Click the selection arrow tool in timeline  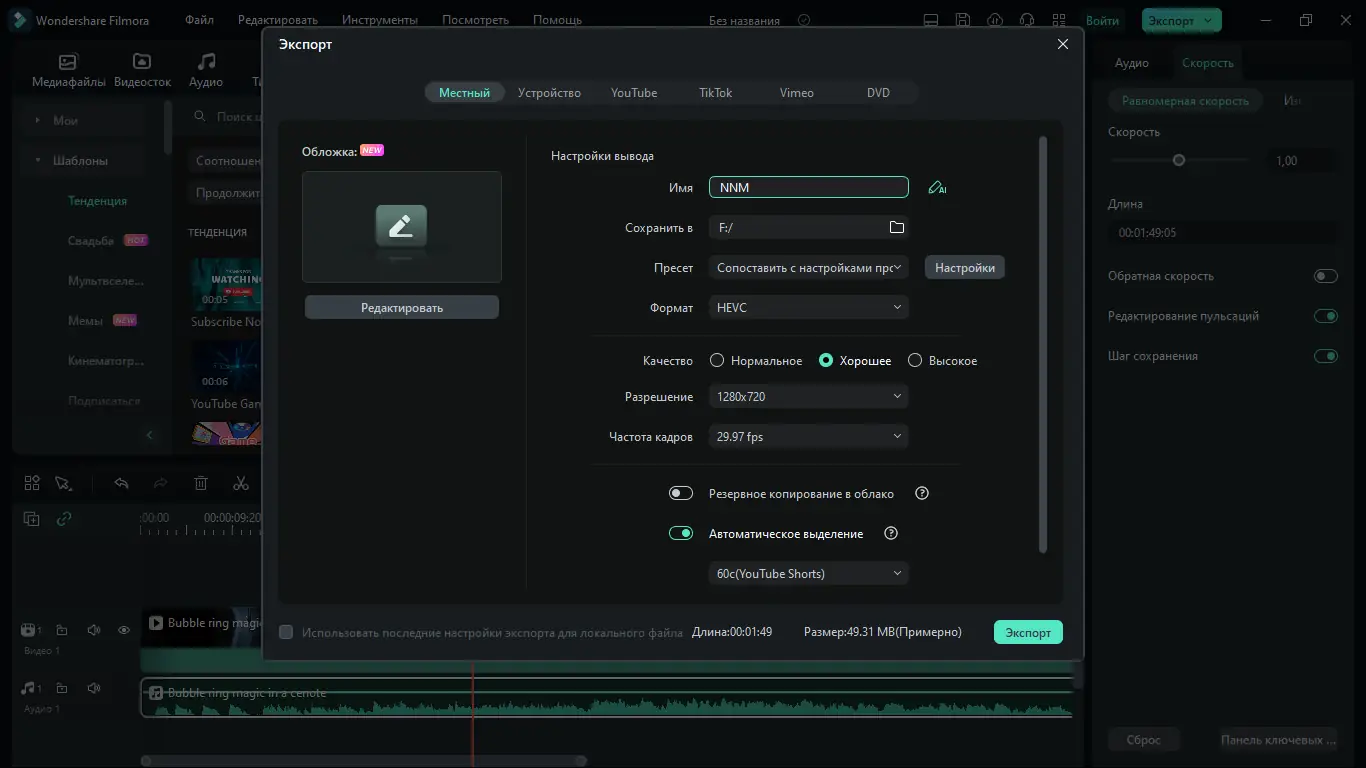[x=63, y=483]
